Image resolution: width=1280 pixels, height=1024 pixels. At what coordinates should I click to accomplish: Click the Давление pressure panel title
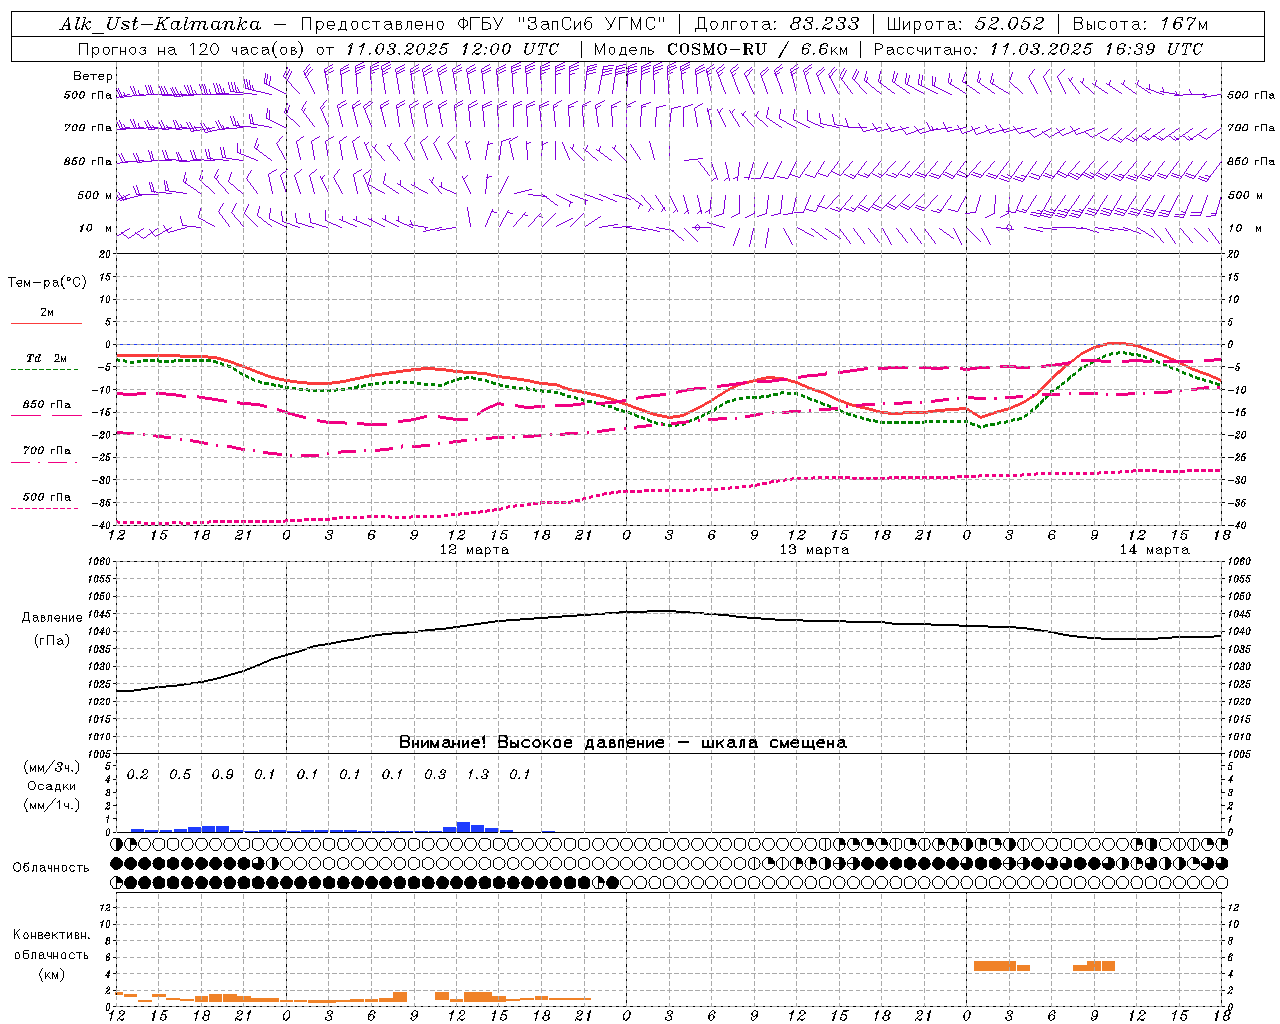[x=52, y=618]
